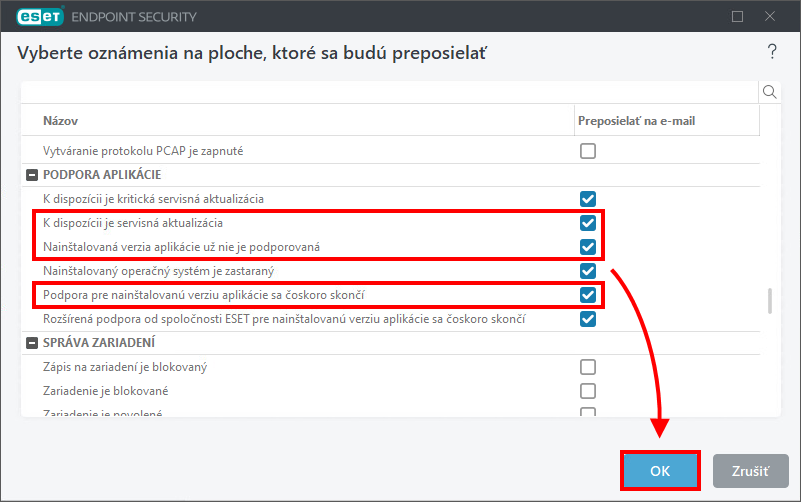Click the search magnifier icon
The height and width of the screenshot is (502, 801).
(769, 92)
